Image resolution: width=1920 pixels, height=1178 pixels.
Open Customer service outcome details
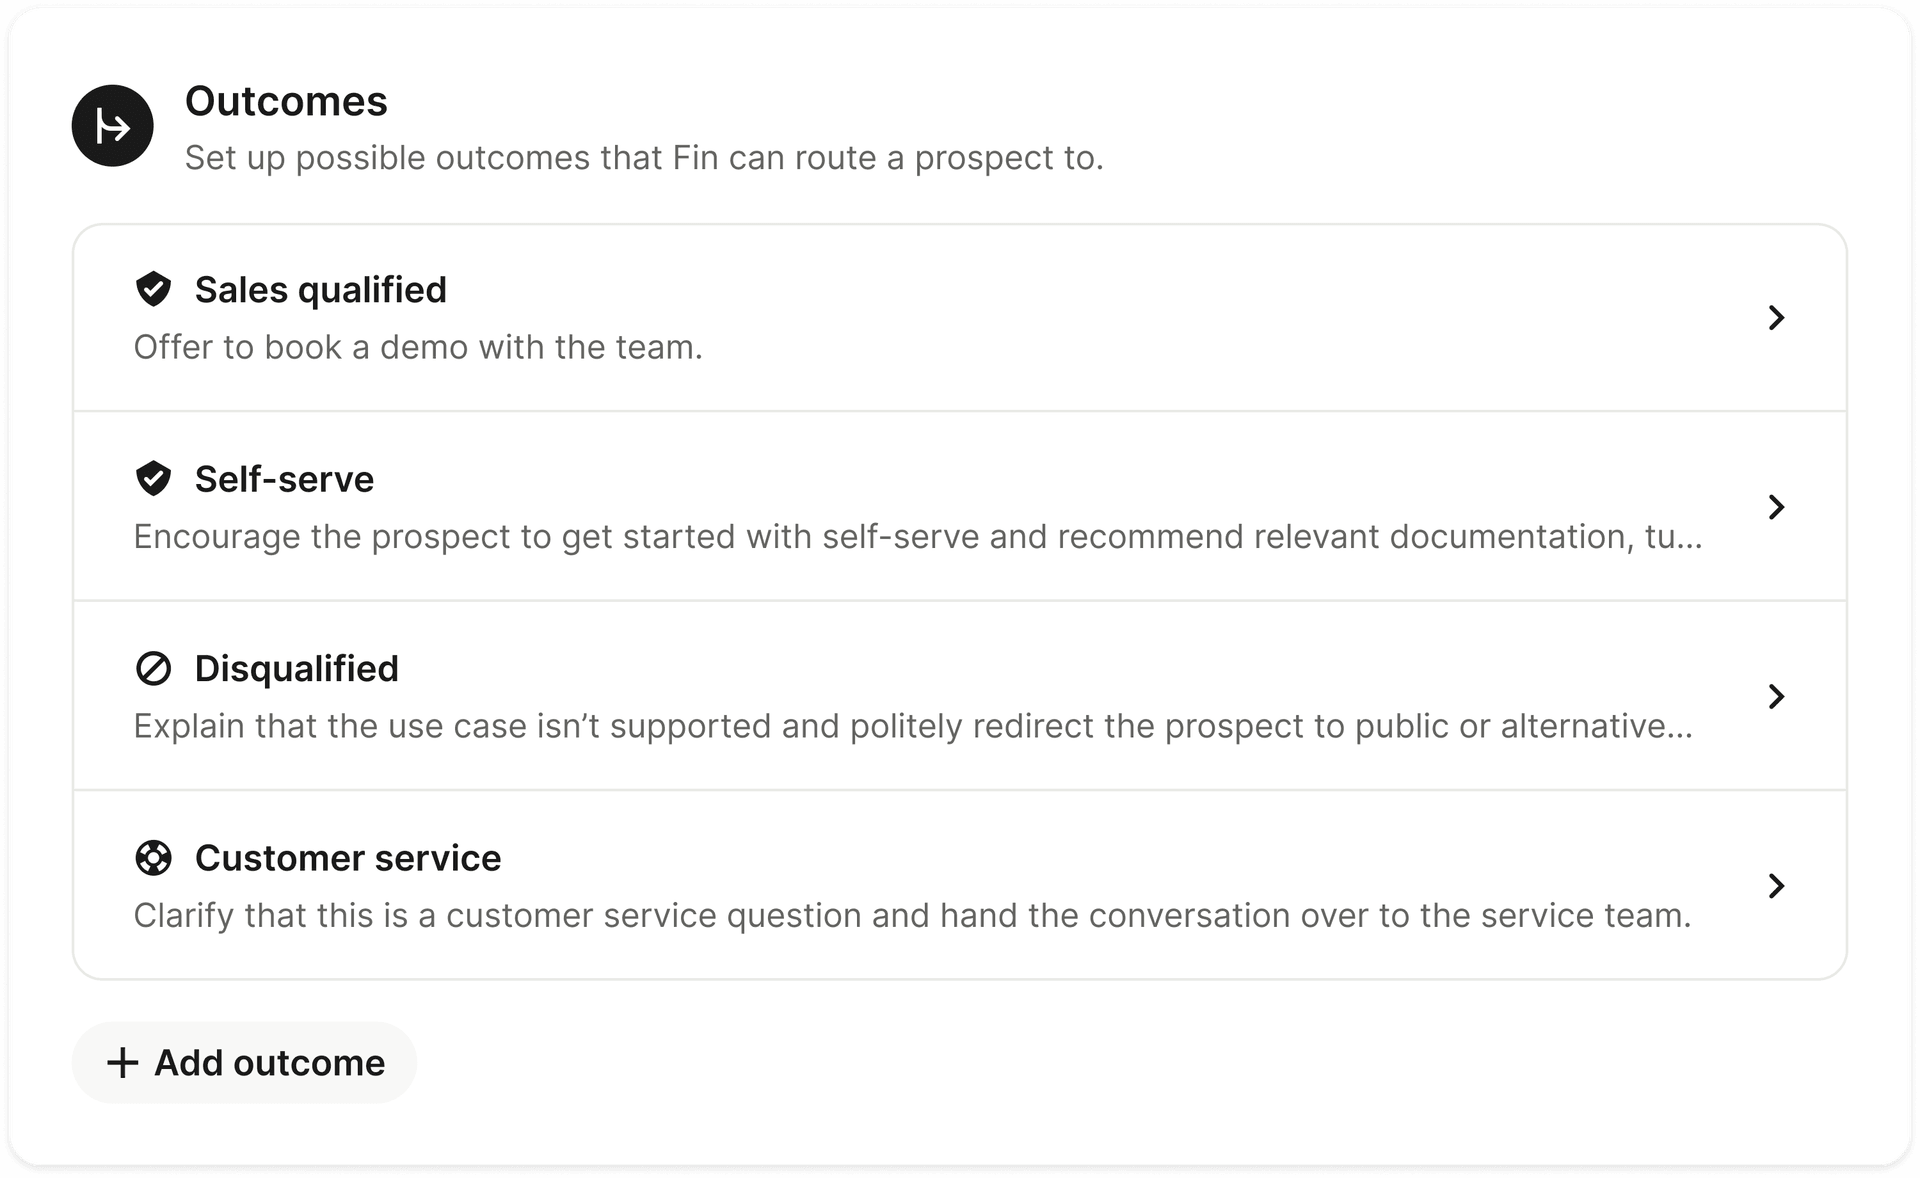point(1777,886)
